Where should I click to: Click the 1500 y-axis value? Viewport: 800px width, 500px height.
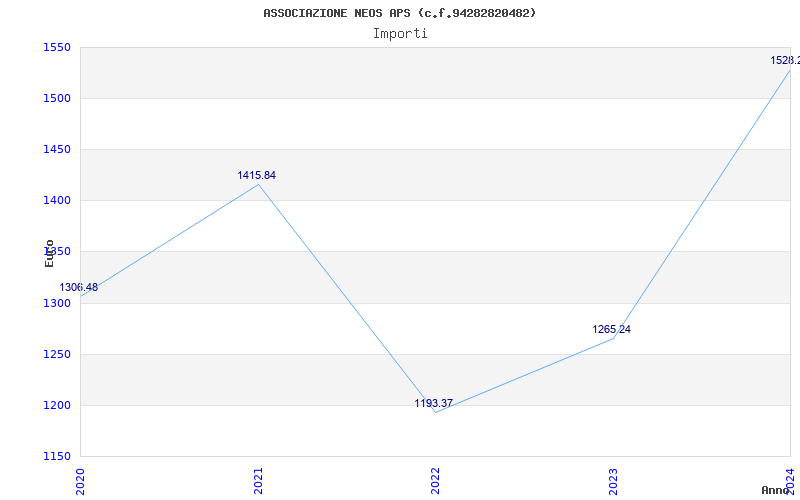pos(57,98)
